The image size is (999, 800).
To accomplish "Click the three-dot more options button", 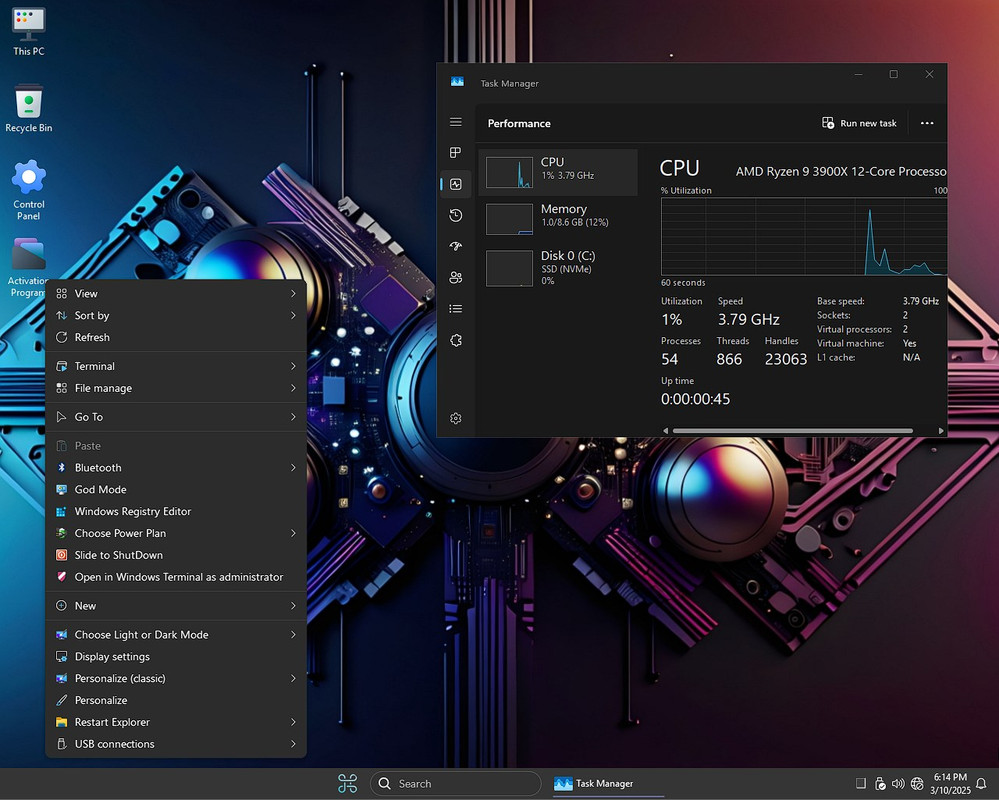I will (x=927, y=123).
